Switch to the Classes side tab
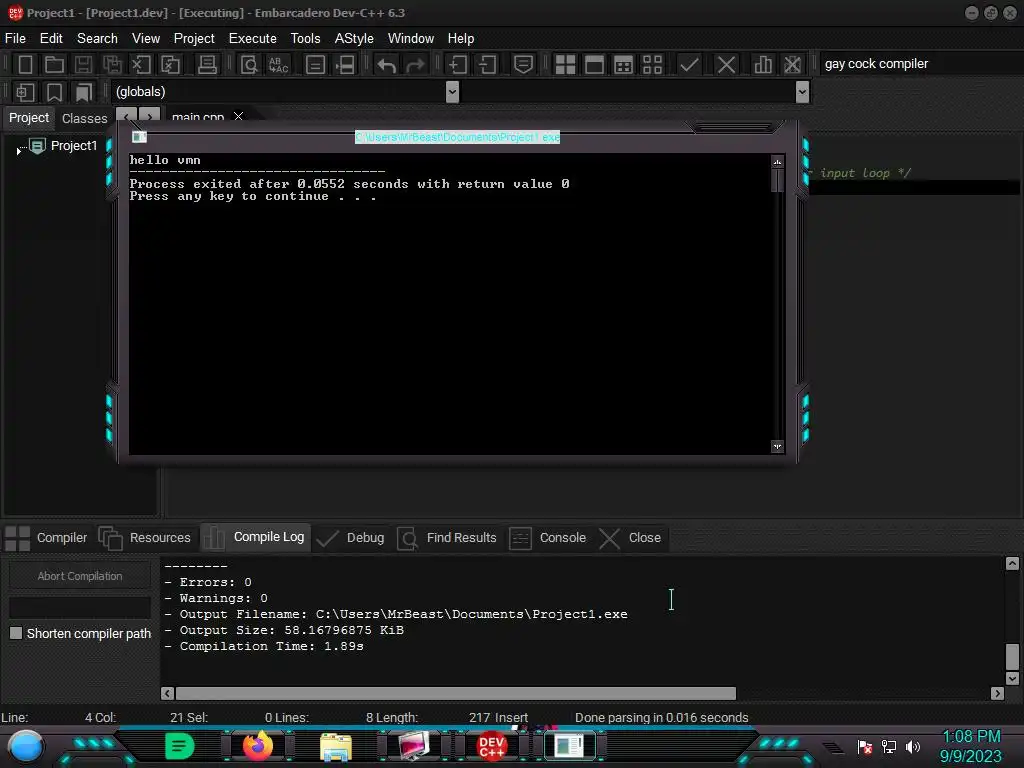The width and height of the screenshot is (1024, 768). click(x=84, y=118)
